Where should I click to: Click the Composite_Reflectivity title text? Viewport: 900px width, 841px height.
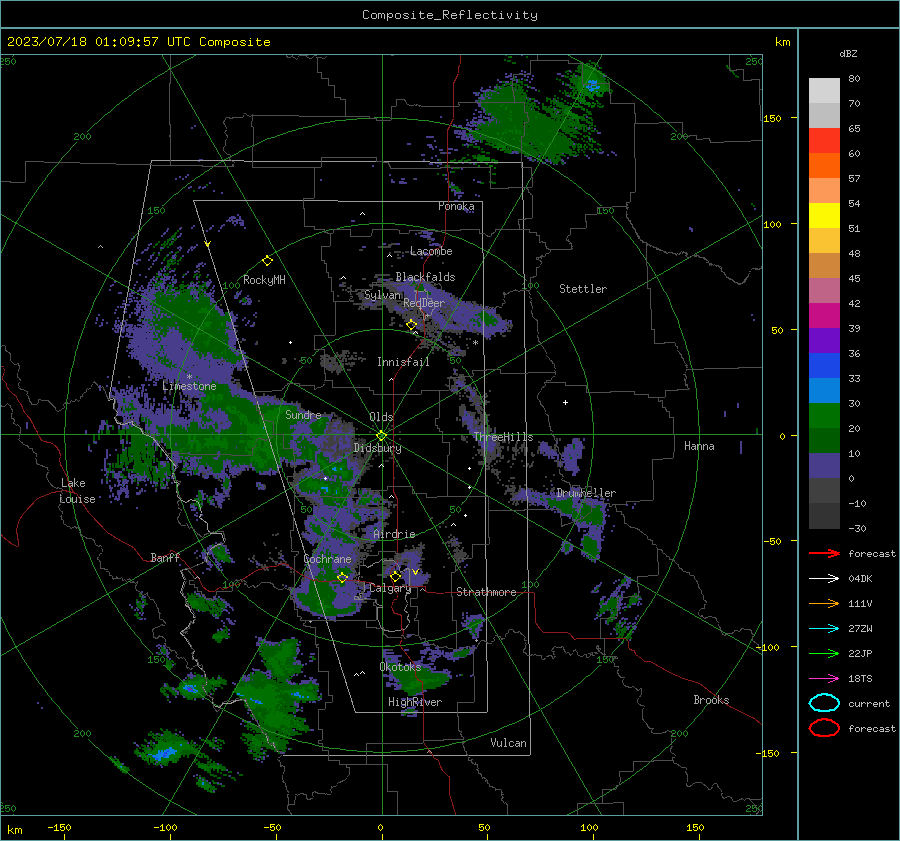(x=449, y=15)
